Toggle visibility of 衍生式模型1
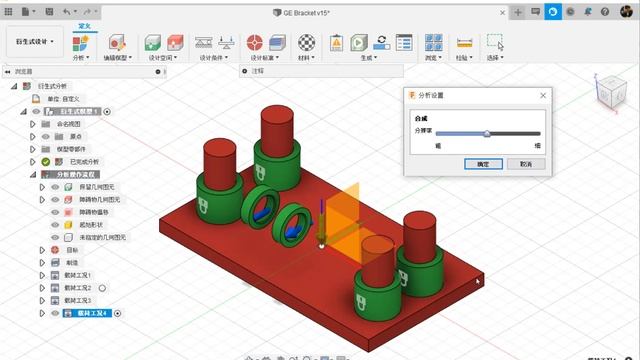 pyautogui.click(x=36, y=111)
